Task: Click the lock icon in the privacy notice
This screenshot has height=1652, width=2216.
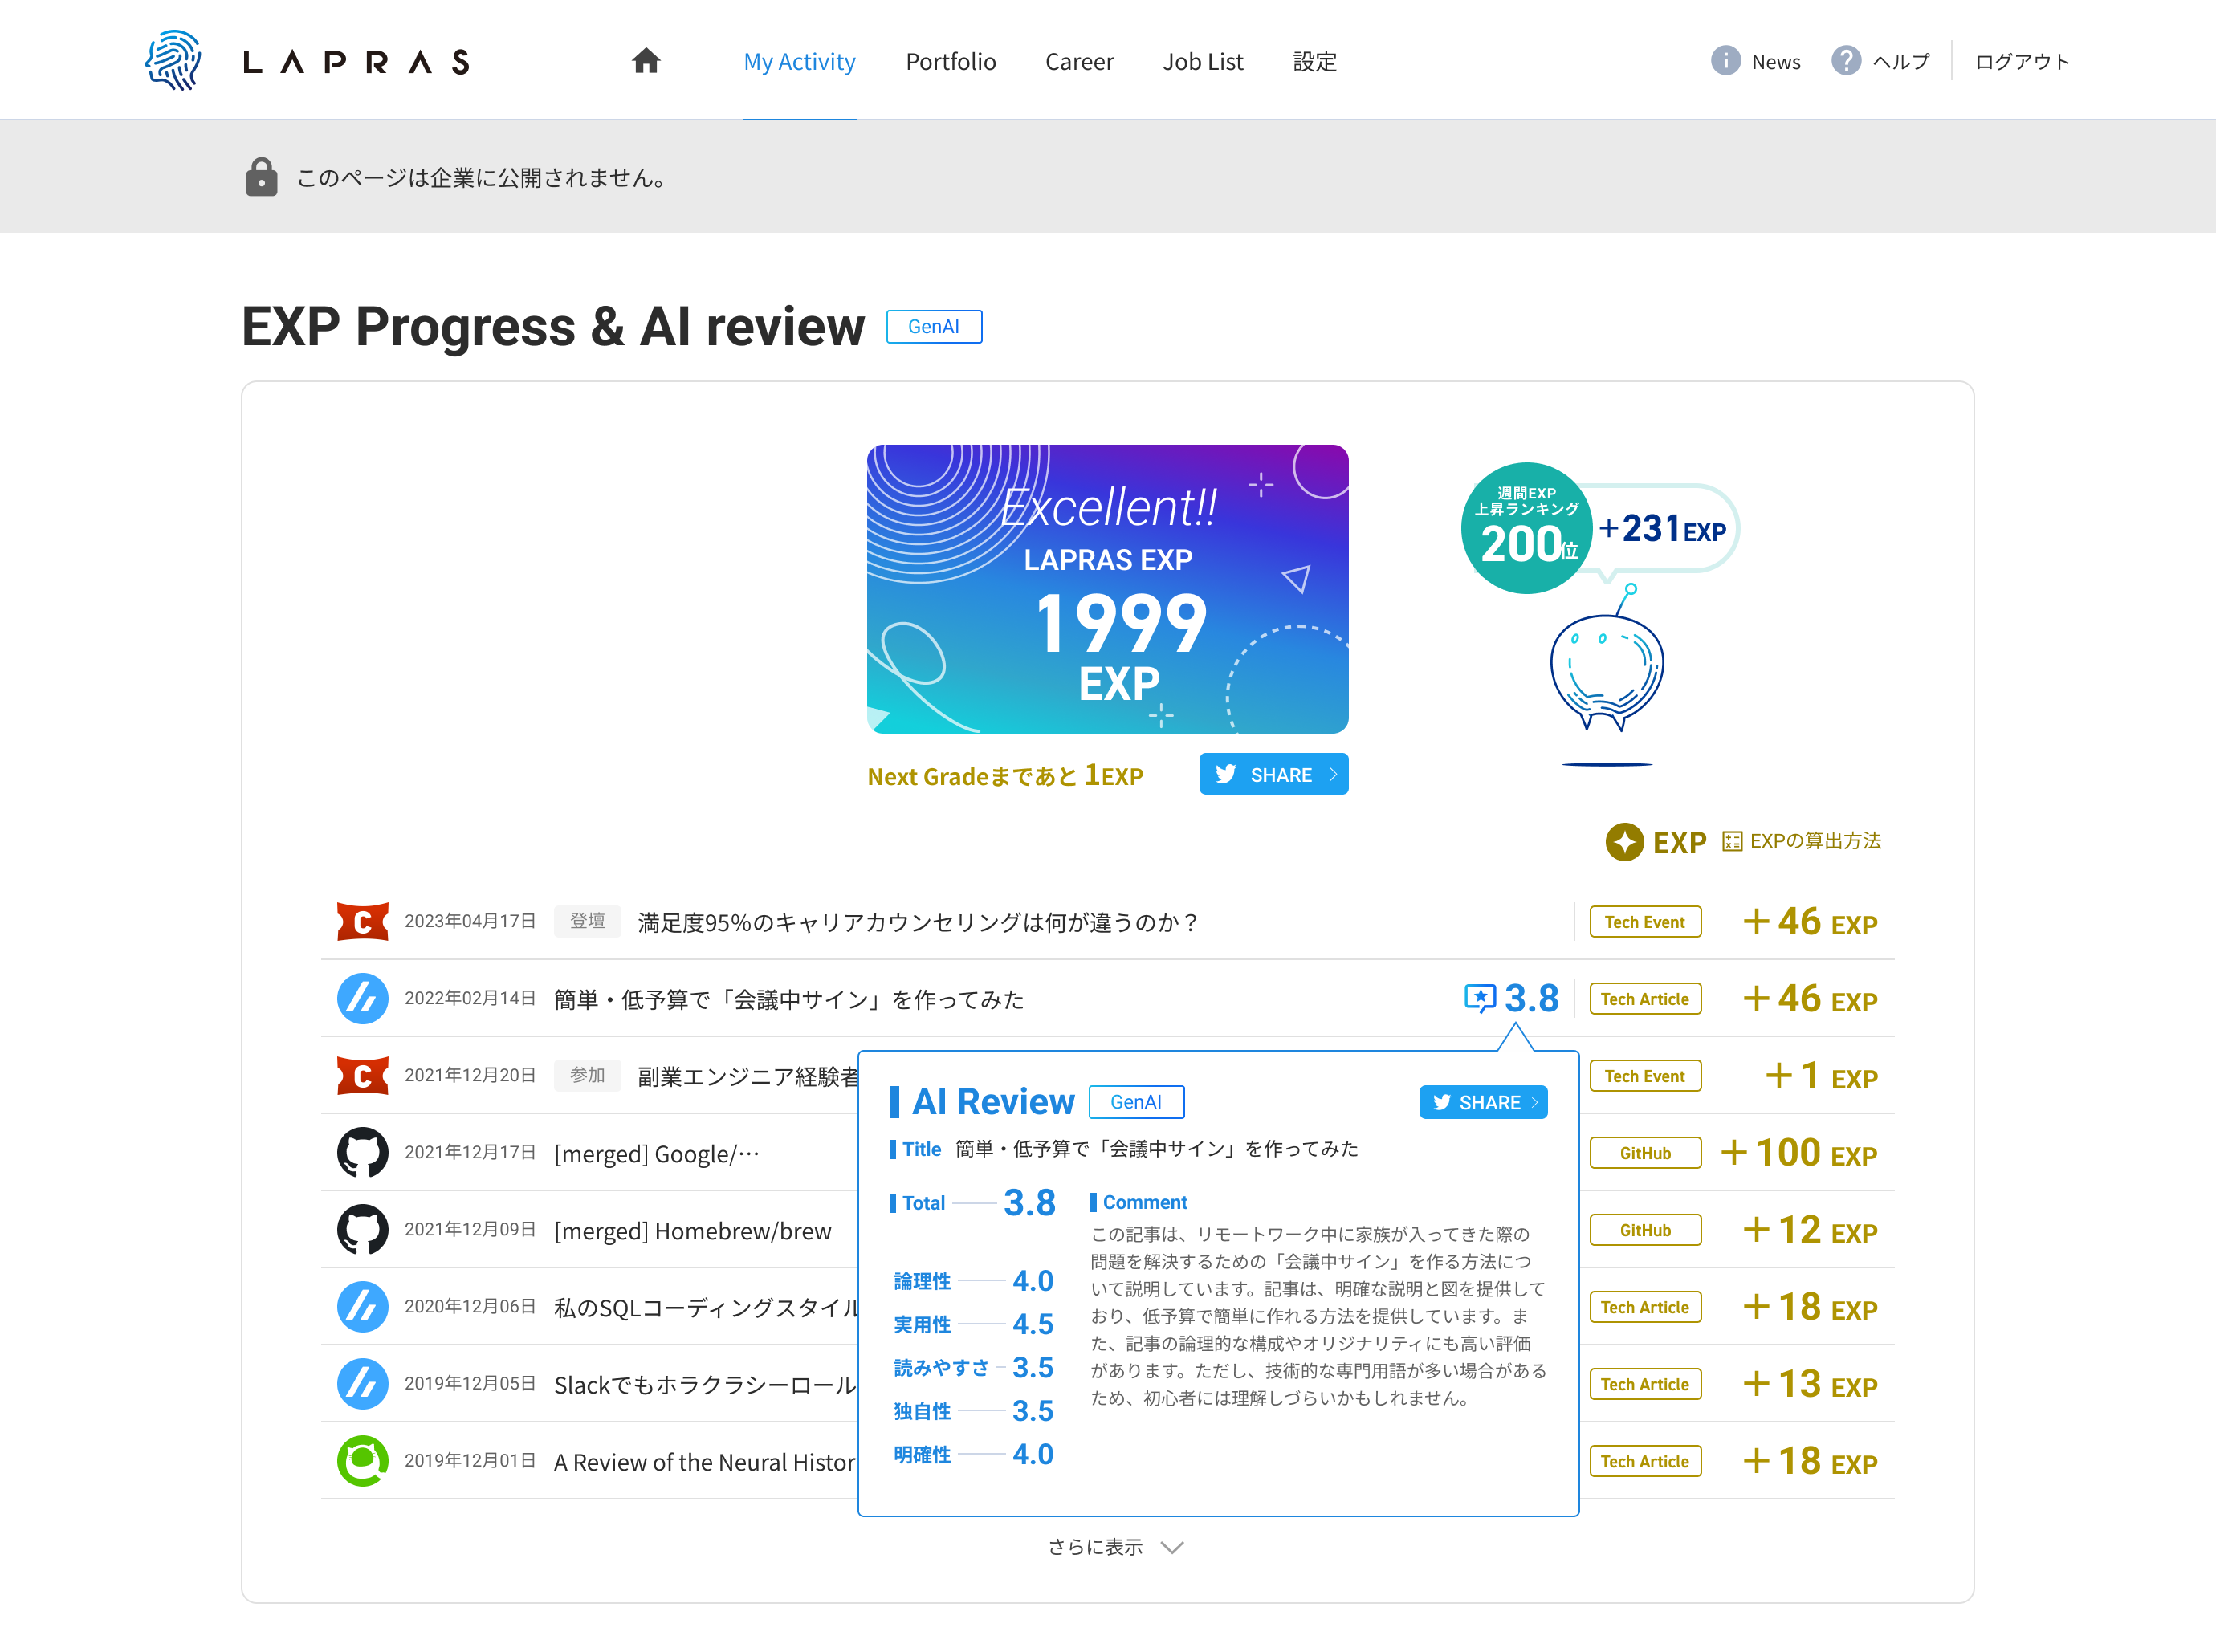Action: pos(261,177)
